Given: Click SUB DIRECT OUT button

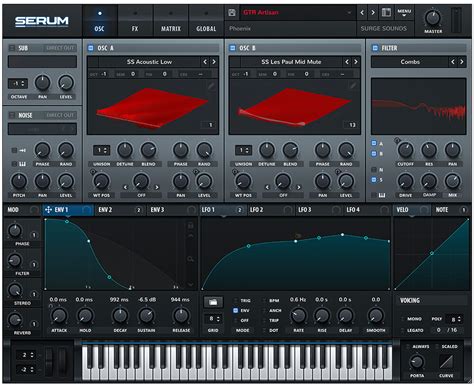Looking at the screenshot, I should 60,48.
